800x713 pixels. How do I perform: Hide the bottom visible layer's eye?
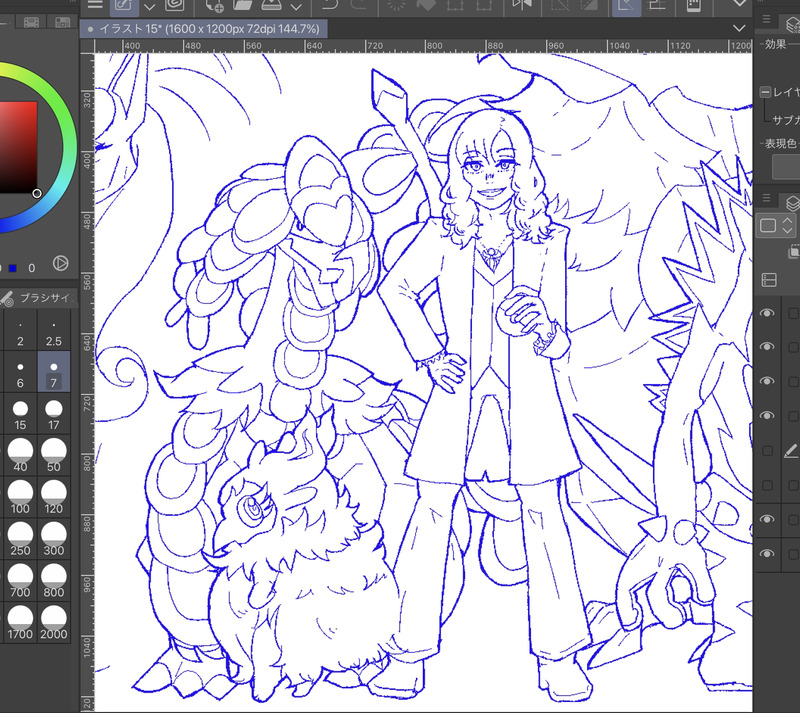(767, 554)
